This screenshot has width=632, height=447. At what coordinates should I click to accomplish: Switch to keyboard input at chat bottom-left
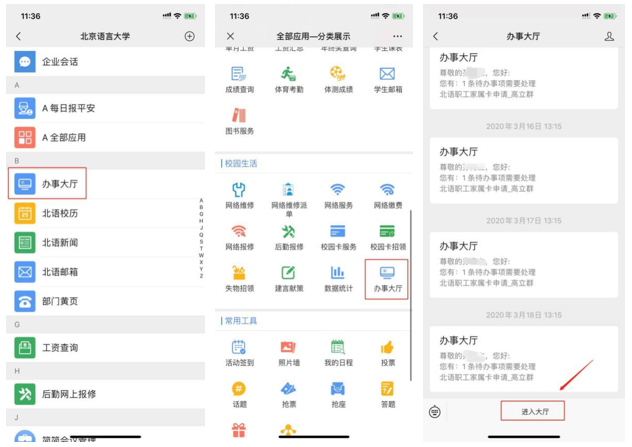click(x=435, y=411)
